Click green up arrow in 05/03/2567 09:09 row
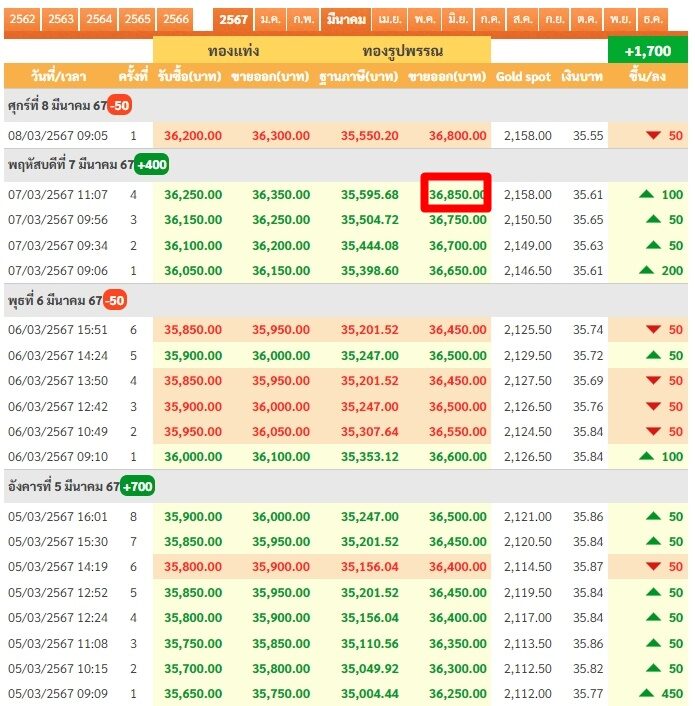Viewport: 695px width, 706px height. tap(646, 693)
